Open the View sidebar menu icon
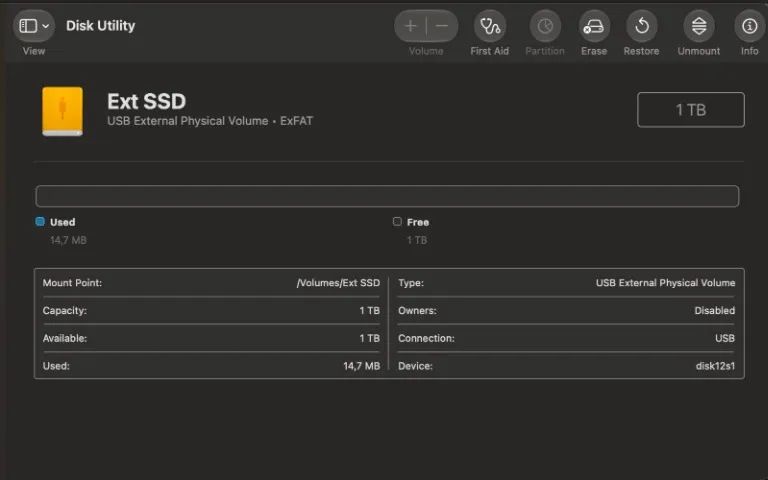 (28, 25)
